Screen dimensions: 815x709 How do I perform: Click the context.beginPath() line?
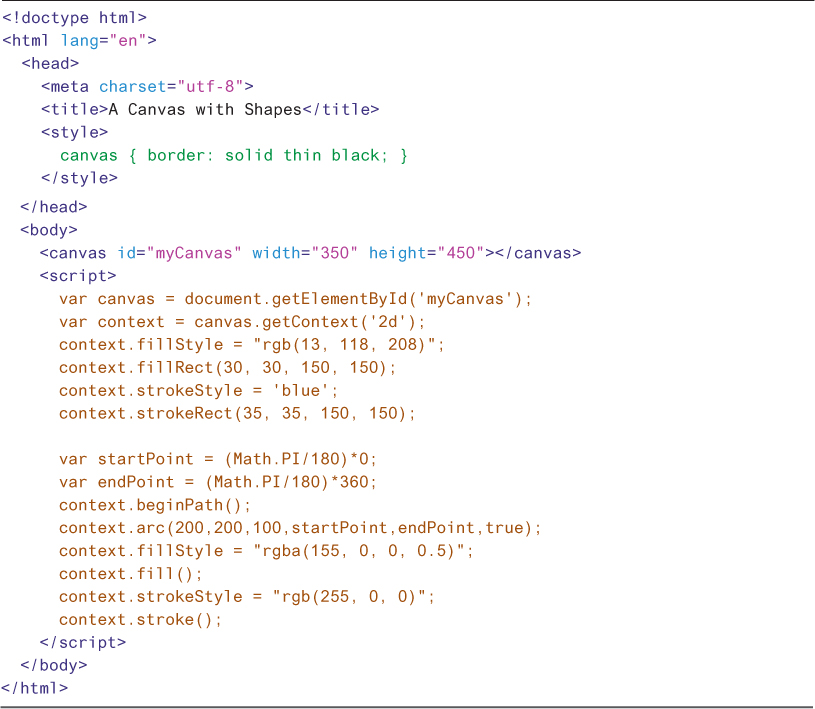pos(155,505)
